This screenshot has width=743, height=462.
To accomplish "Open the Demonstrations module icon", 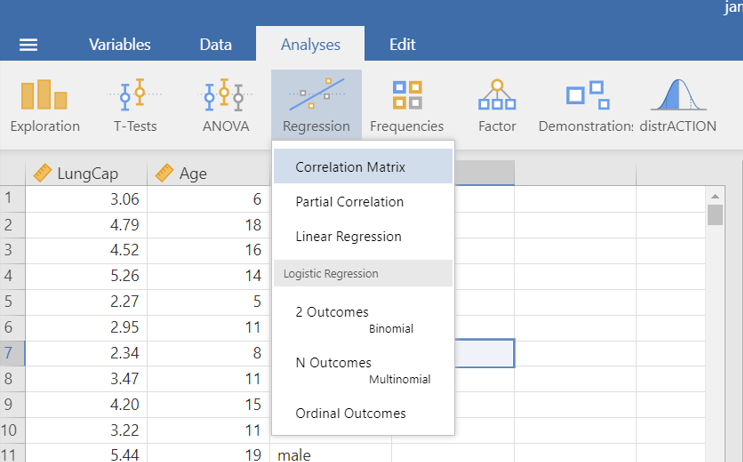I will [585, 106].
